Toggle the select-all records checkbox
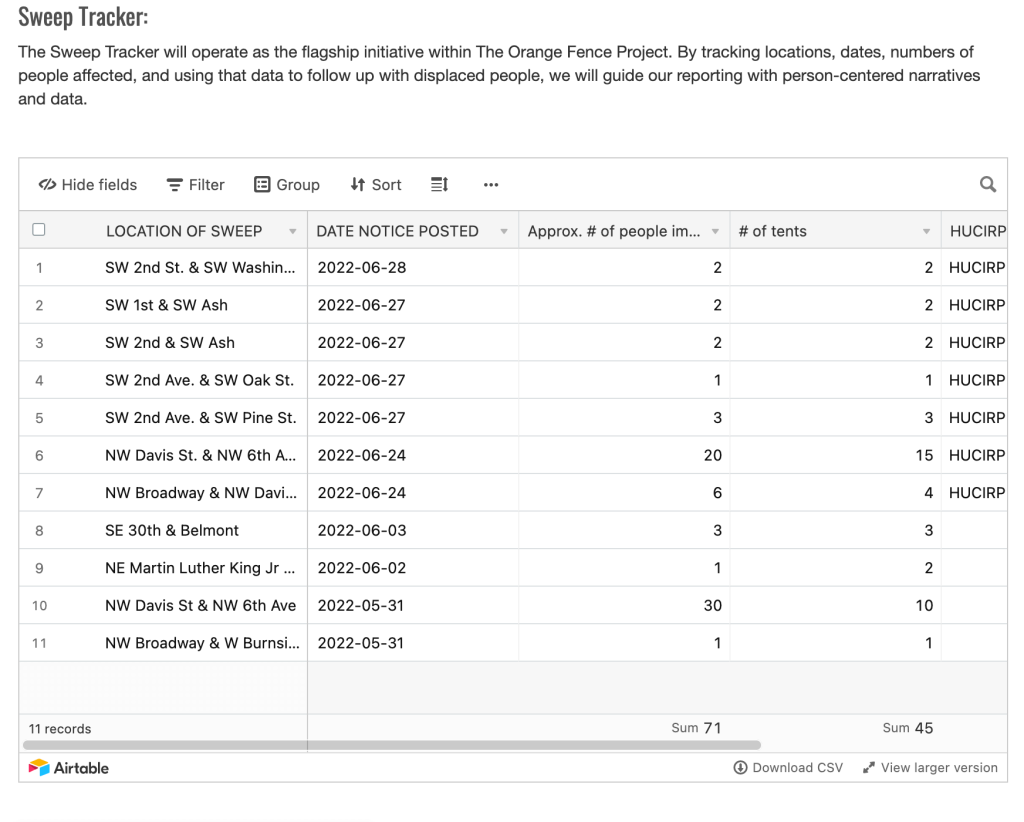Screen dimensions: 1024x822 point(39,230)
